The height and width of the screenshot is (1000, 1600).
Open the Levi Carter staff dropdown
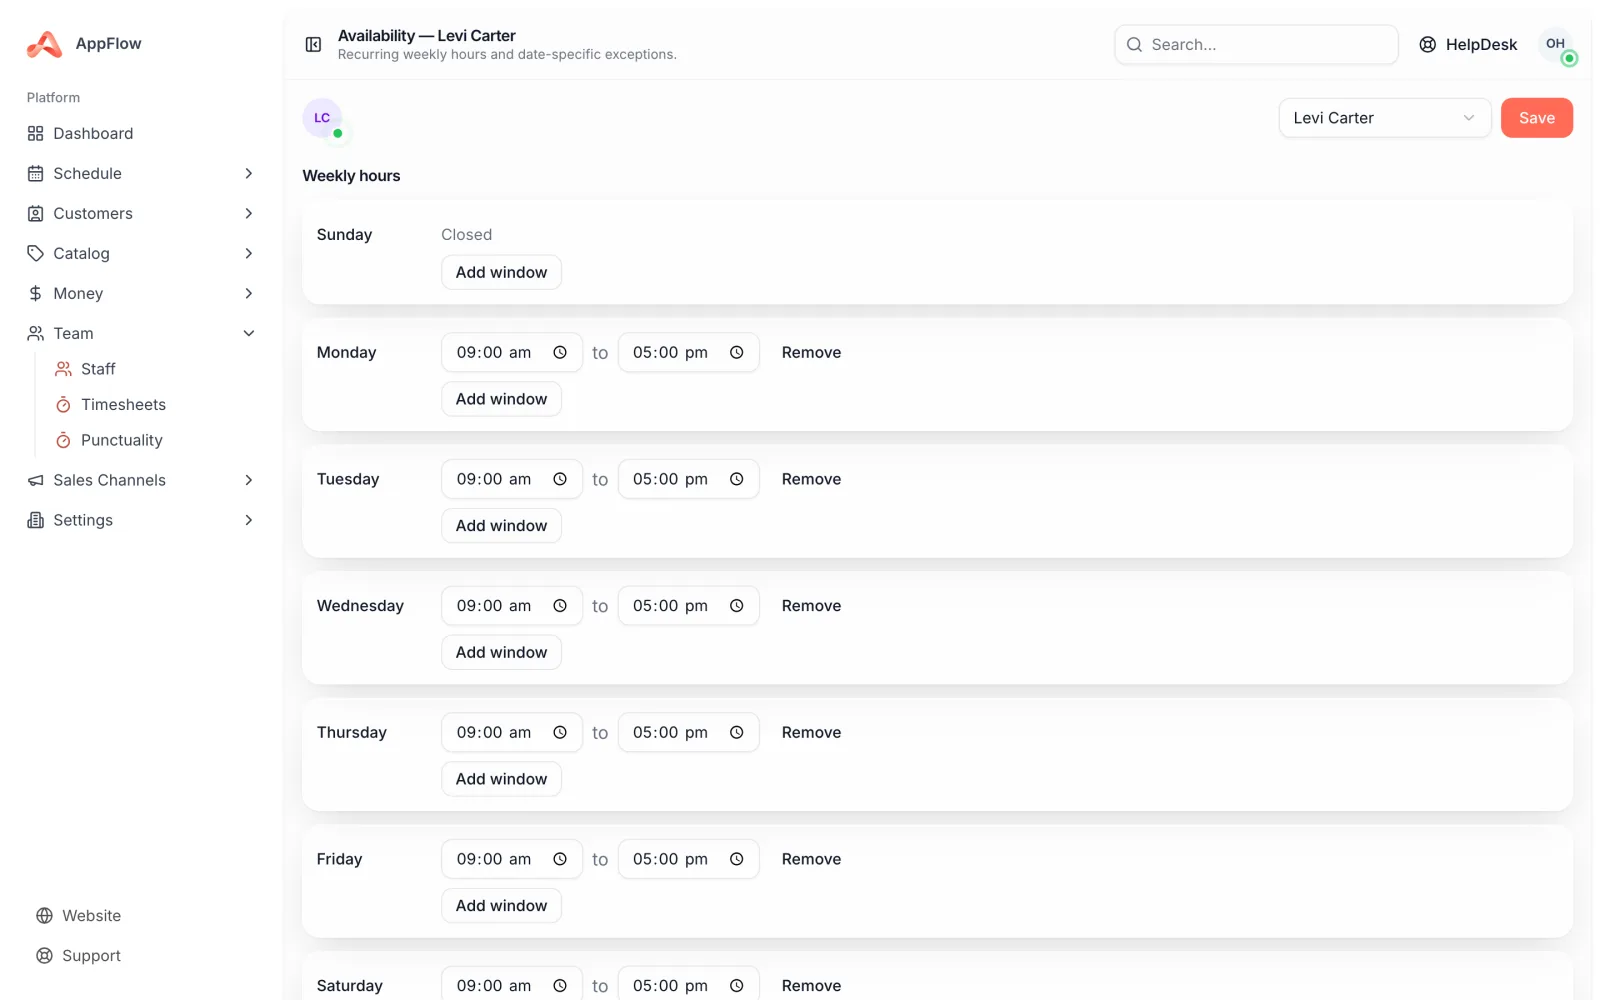1385,118
